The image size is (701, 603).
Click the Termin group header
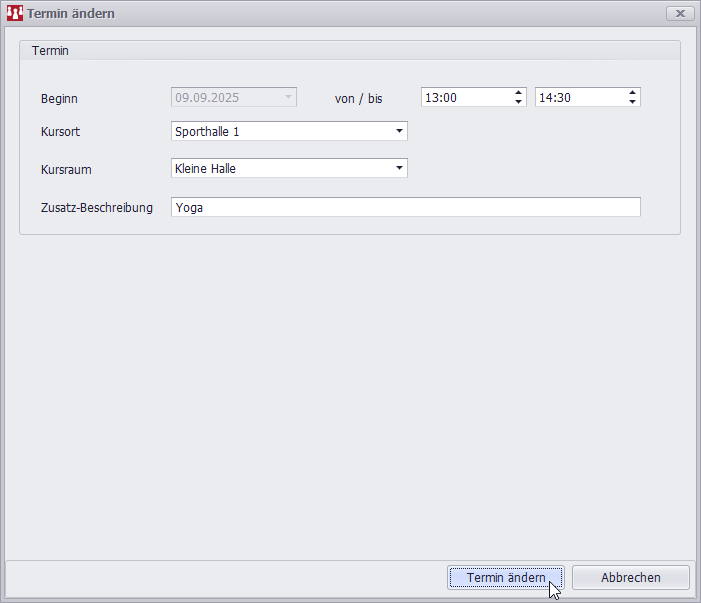coord(50,50)
